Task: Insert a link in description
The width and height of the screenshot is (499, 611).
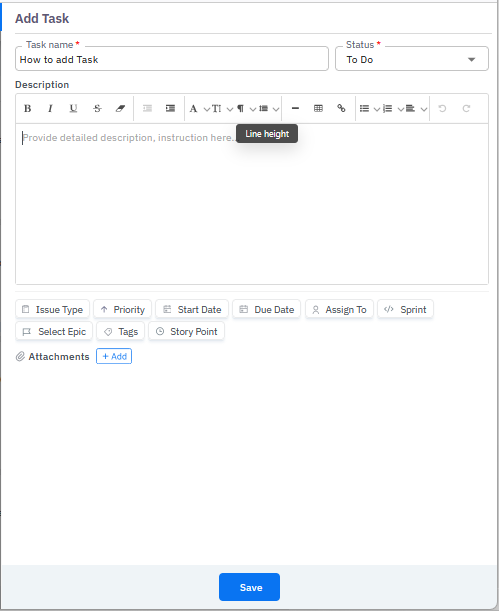Action: coord(341,108)
